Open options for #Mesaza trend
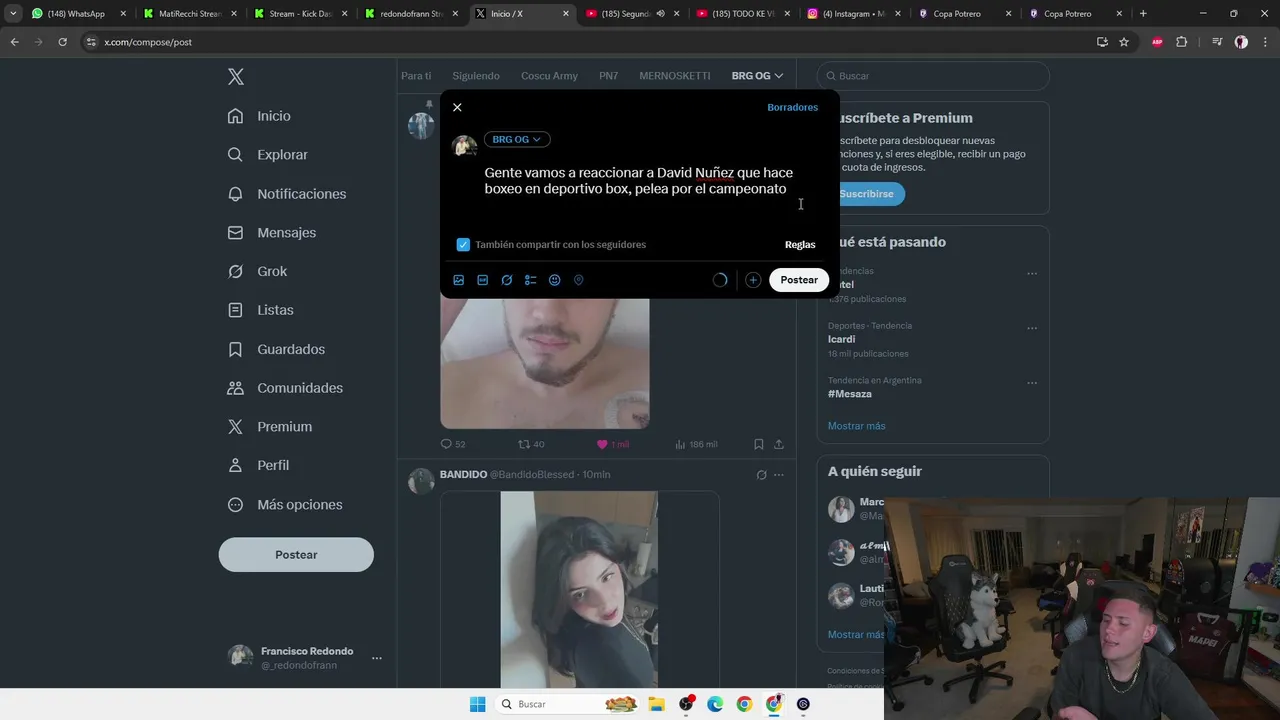Screen dimensions: 1280x720 click(x=1032, y=383)
